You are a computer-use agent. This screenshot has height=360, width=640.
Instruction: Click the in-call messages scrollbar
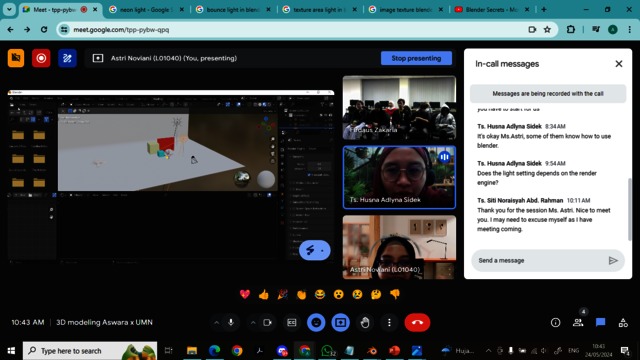tap(629, 208)
